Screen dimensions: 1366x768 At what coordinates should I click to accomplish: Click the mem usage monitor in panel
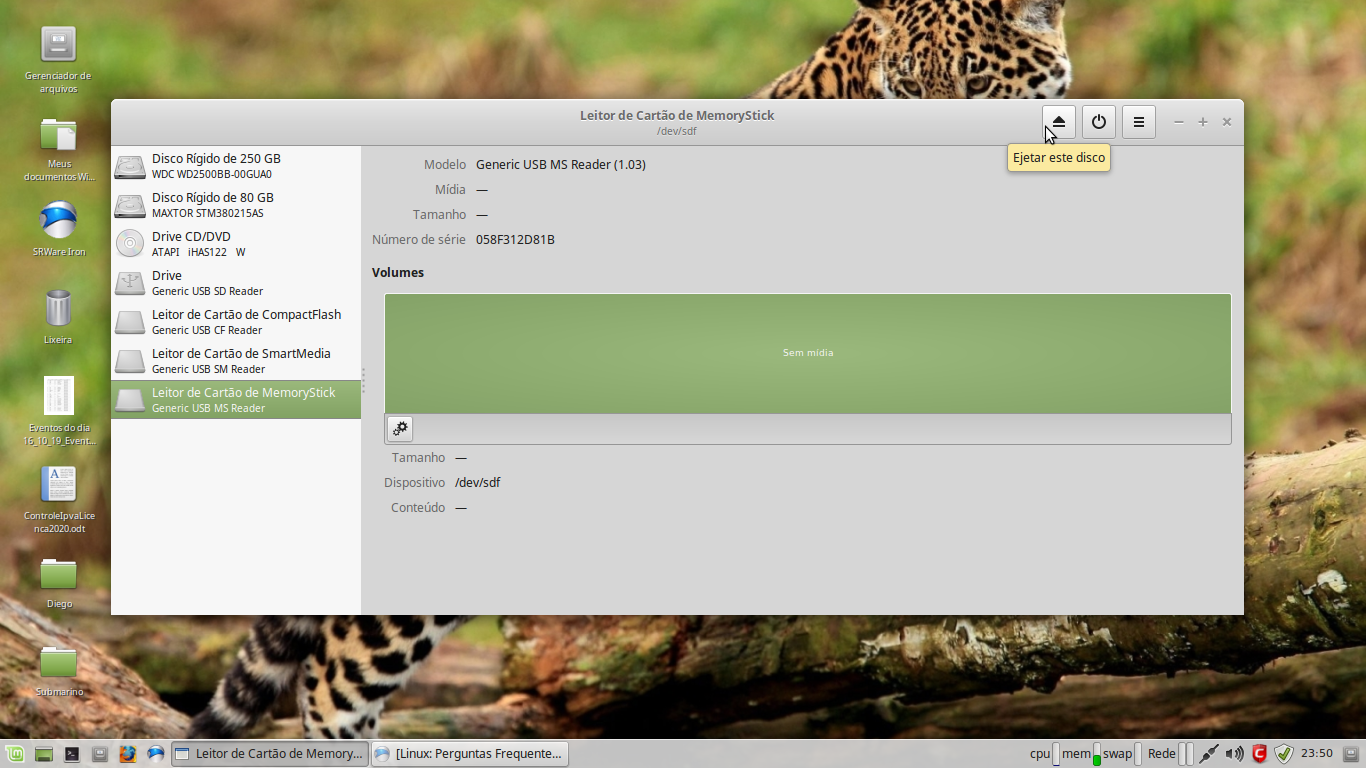point(1080,754)
